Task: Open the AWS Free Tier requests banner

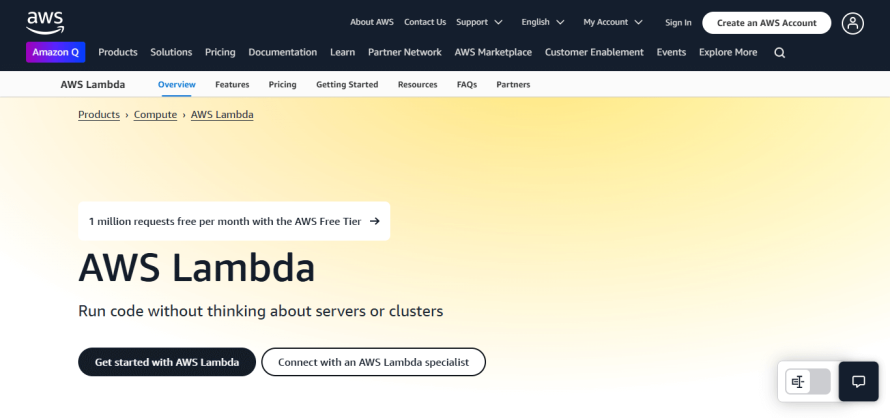Action: pyautogui.click(x=234, y=221)
